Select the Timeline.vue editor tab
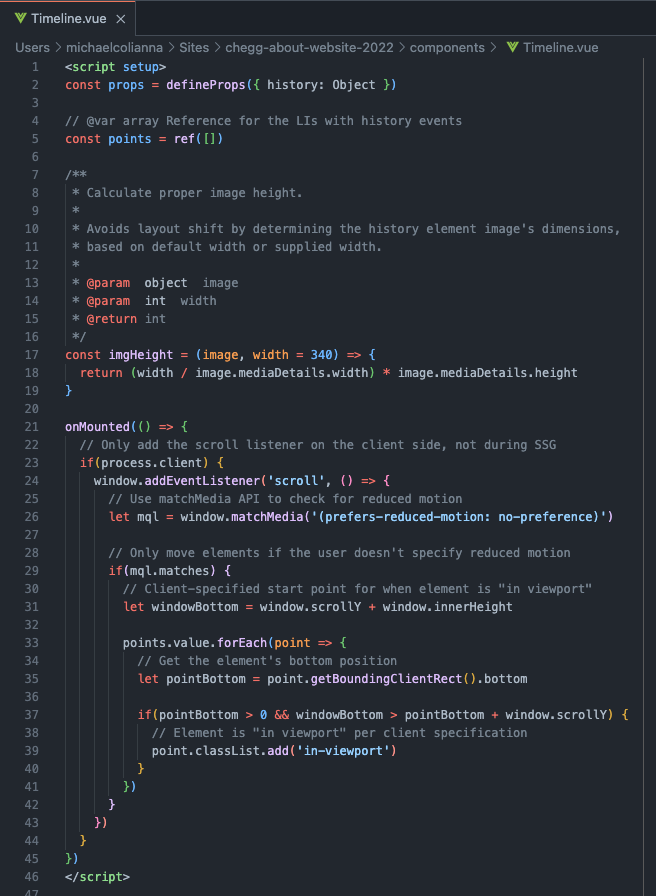 coord(67,19)
